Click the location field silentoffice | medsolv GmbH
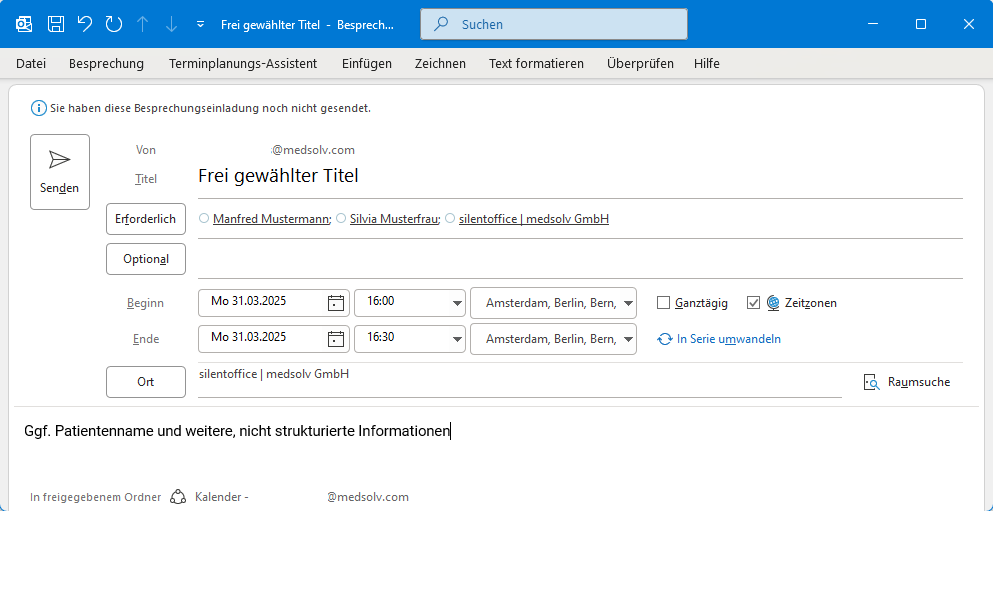Viewport: 993px width, 600px height. [x=519, y=380]
